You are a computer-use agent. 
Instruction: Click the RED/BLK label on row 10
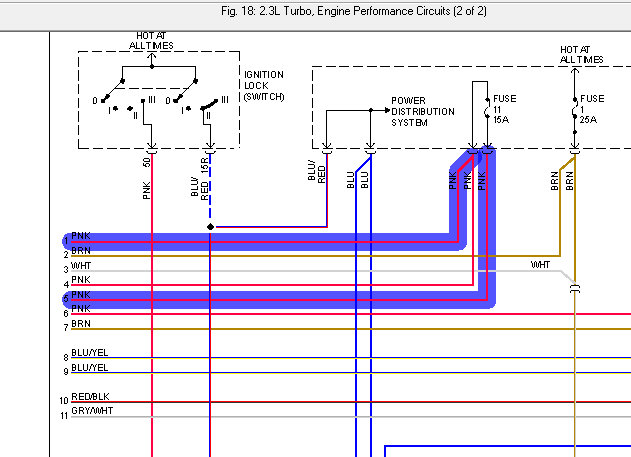[x=89, y=398]
